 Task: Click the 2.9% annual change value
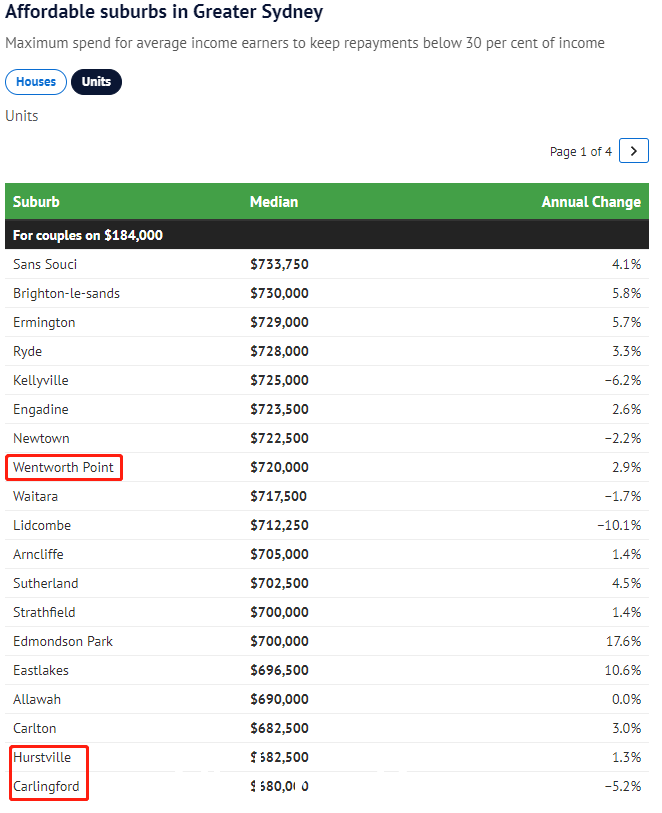click(x=627, y=467)
